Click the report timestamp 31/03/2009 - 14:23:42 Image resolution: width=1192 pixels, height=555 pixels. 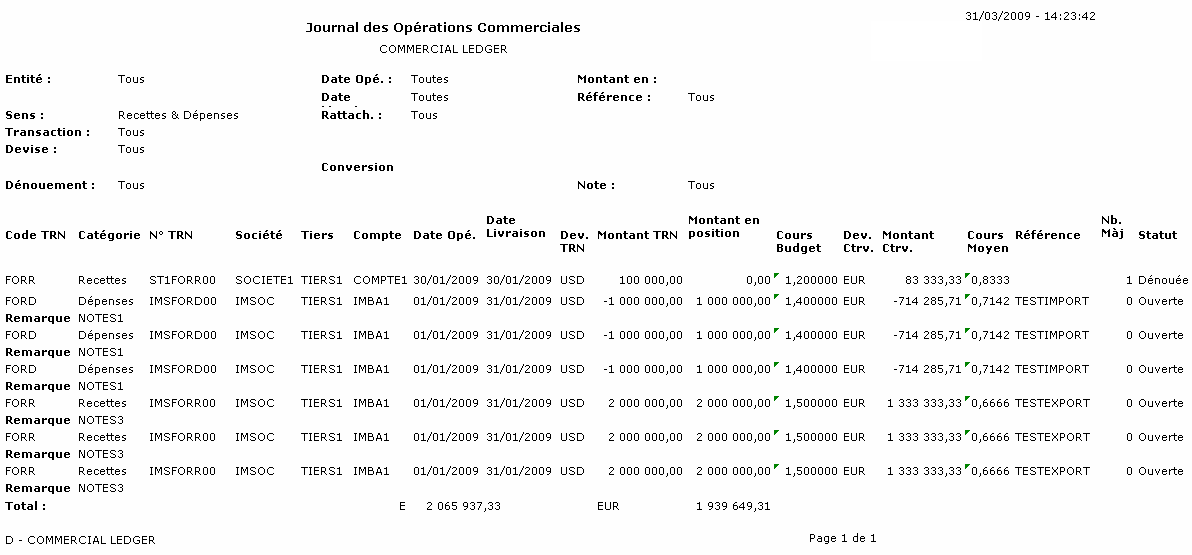[1030, 16]
